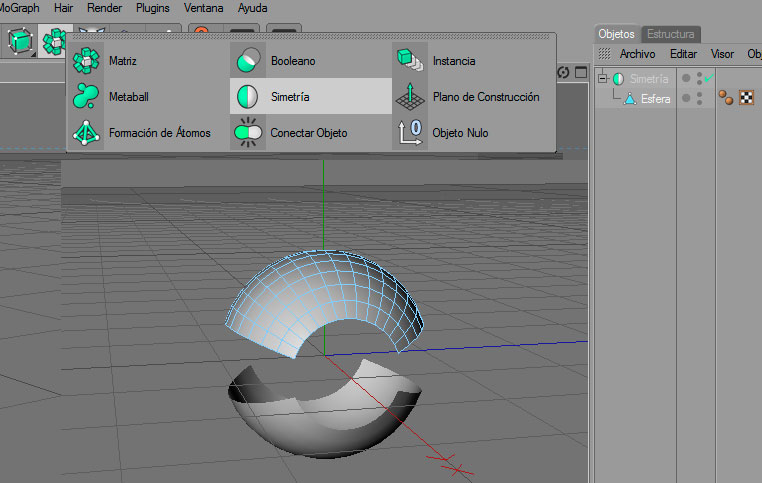Click the viewport rotate view icon
The image size is (762, 483).
click(563, 72)
